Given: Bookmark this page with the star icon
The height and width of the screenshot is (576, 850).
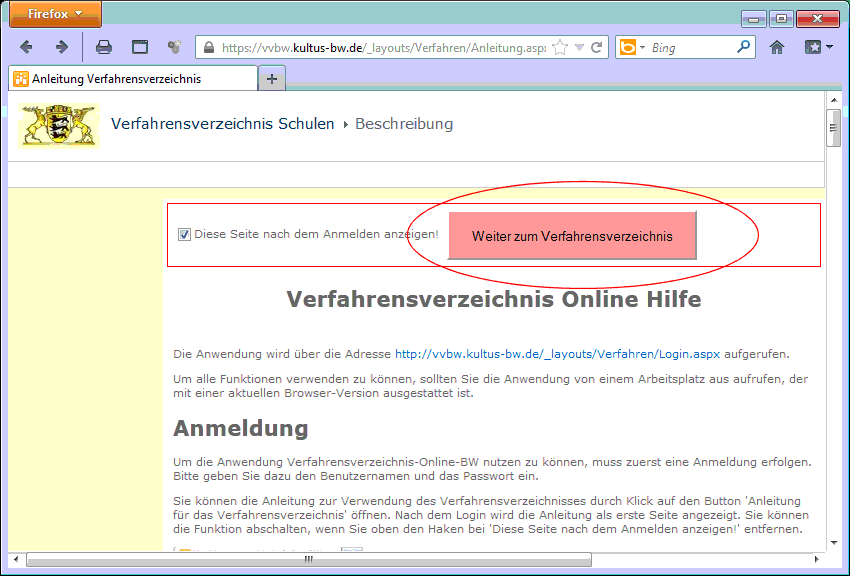Looking at the screenshot, I should click(x=560, y=47).
